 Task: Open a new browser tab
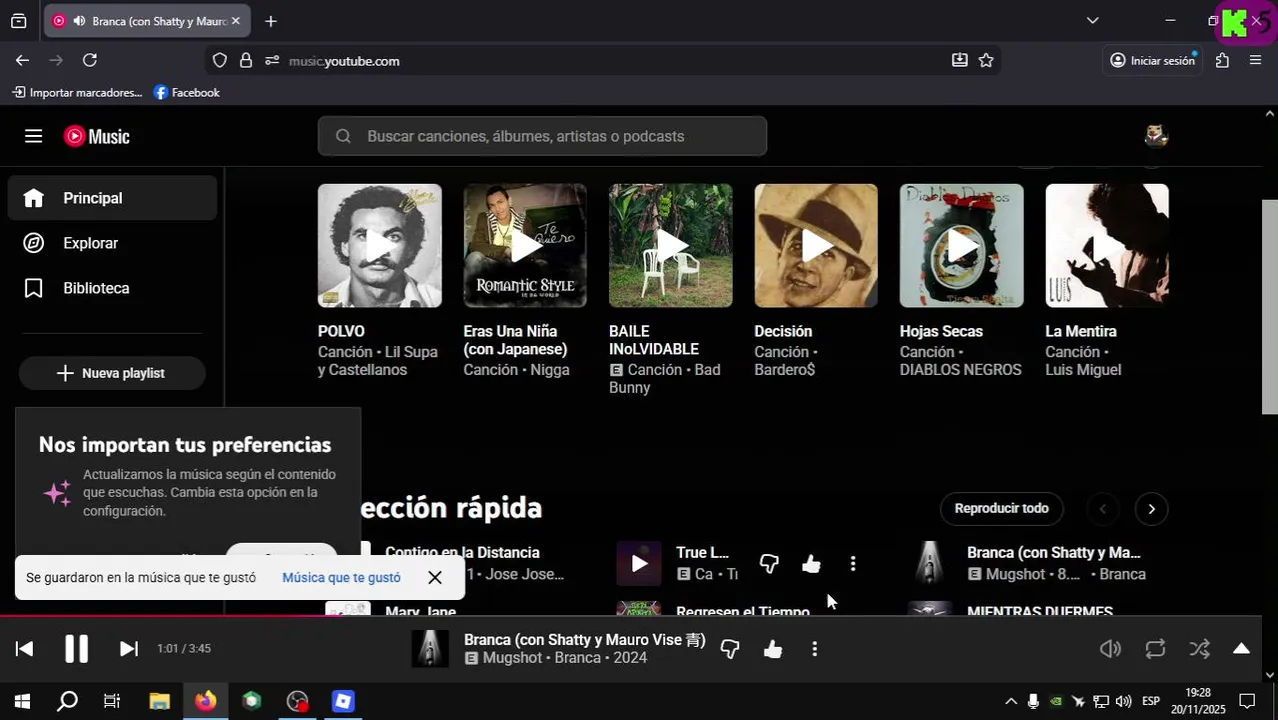pyautogui.click(x=271, y=21)
